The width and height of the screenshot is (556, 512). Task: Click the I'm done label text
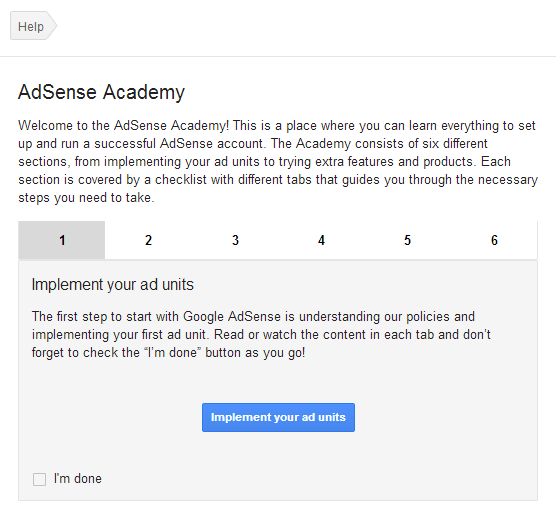click(x=78, y=479)
